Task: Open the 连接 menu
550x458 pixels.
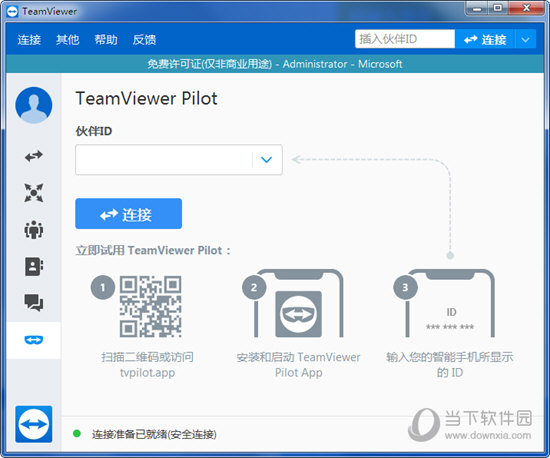Action: (29, 40)
